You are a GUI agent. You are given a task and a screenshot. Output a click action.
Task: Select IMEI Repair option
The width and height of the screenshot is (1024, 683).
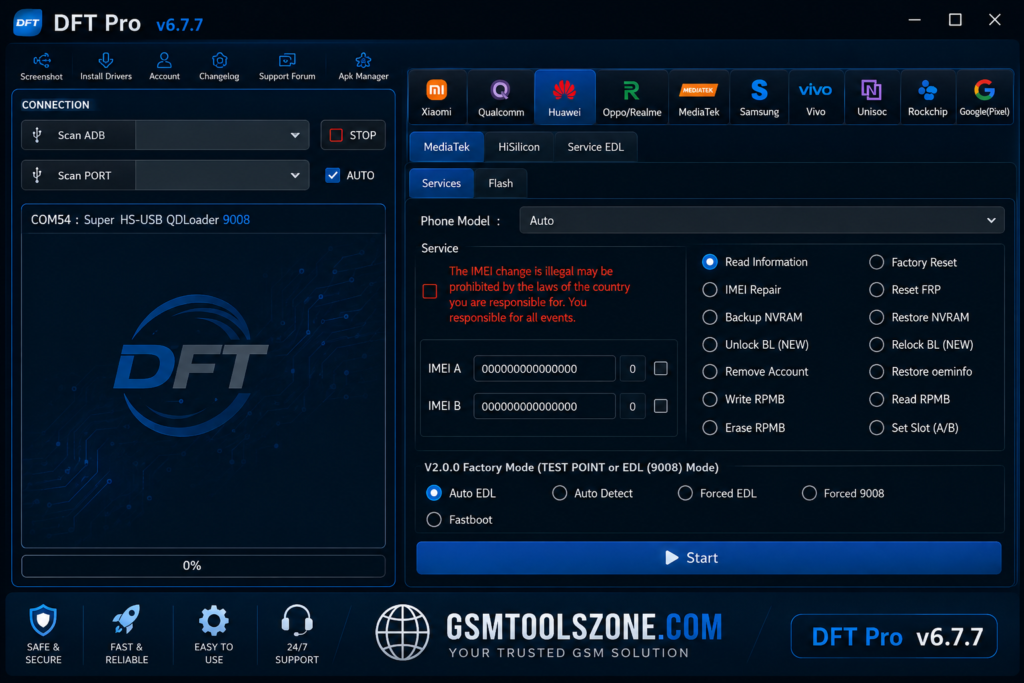tap(710, 289)
